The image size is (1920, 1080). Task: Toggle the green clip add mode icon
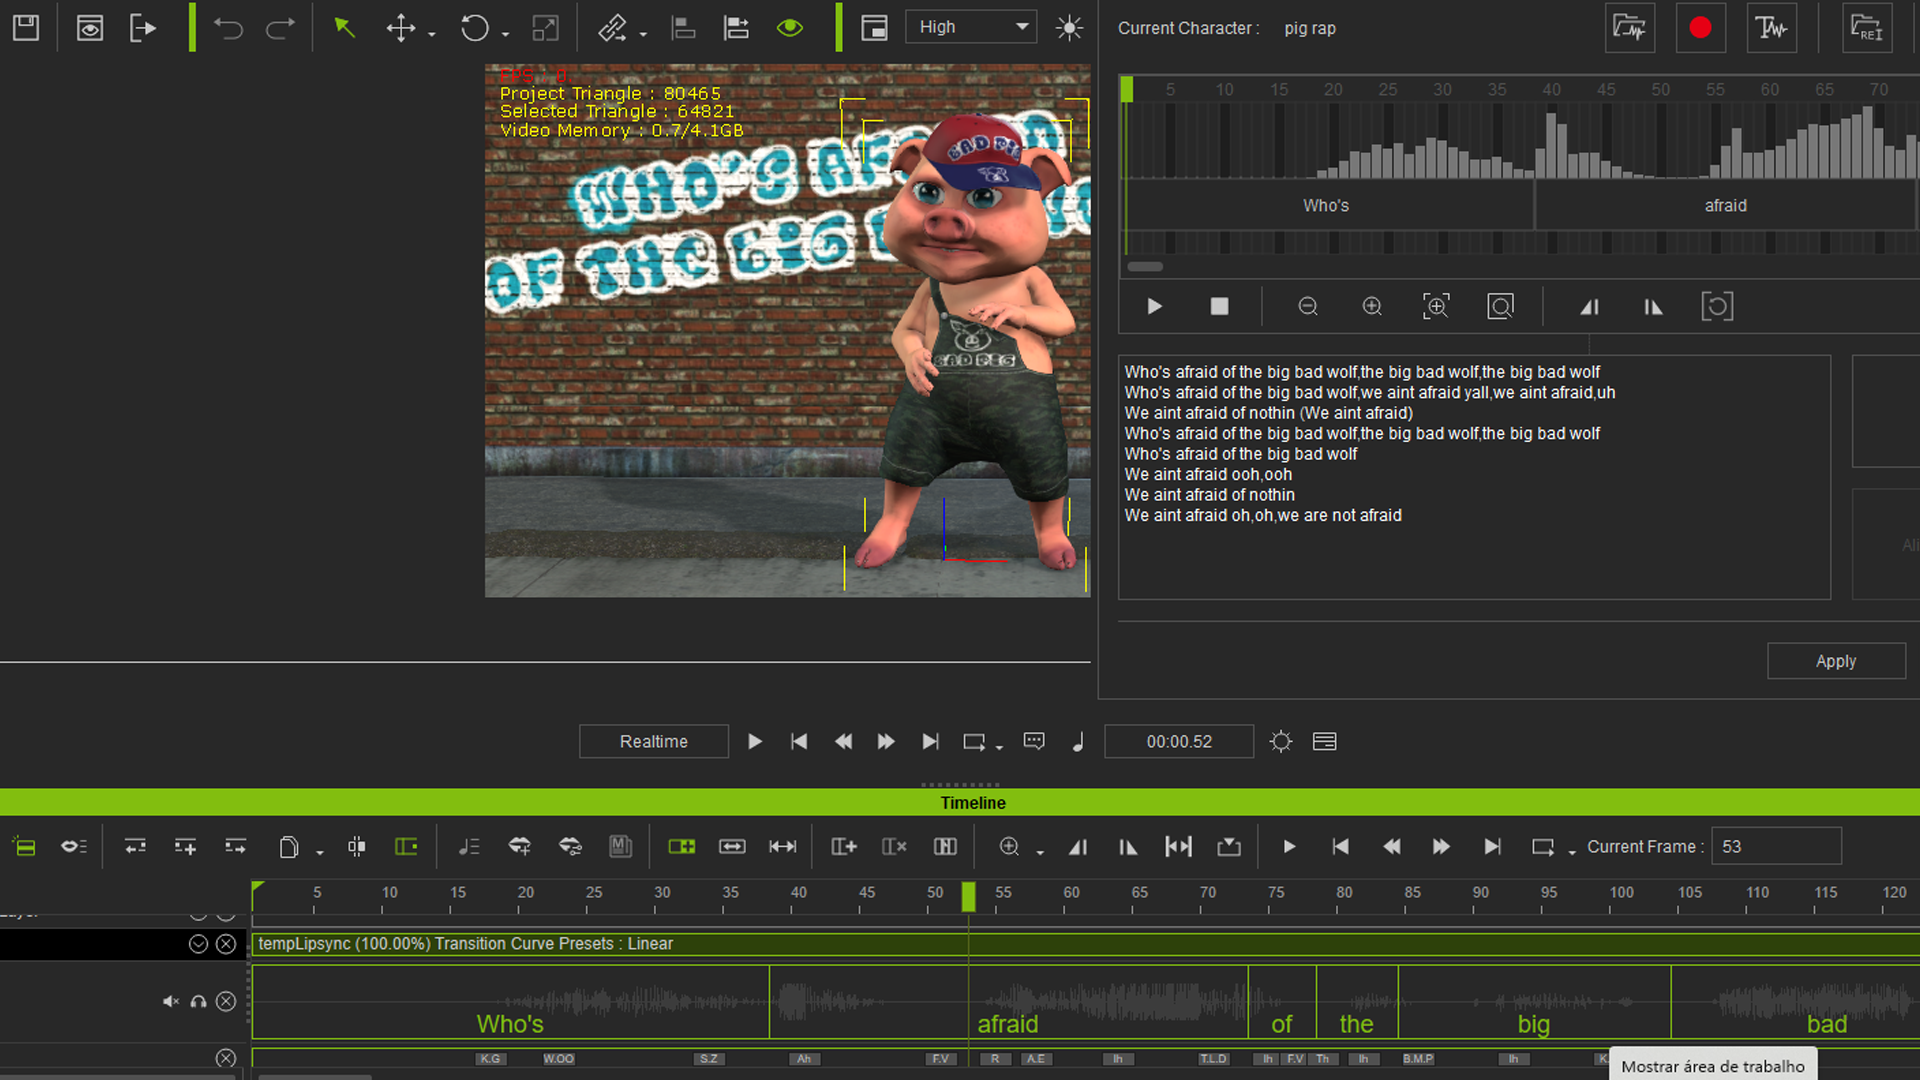(x=681, y=847)
